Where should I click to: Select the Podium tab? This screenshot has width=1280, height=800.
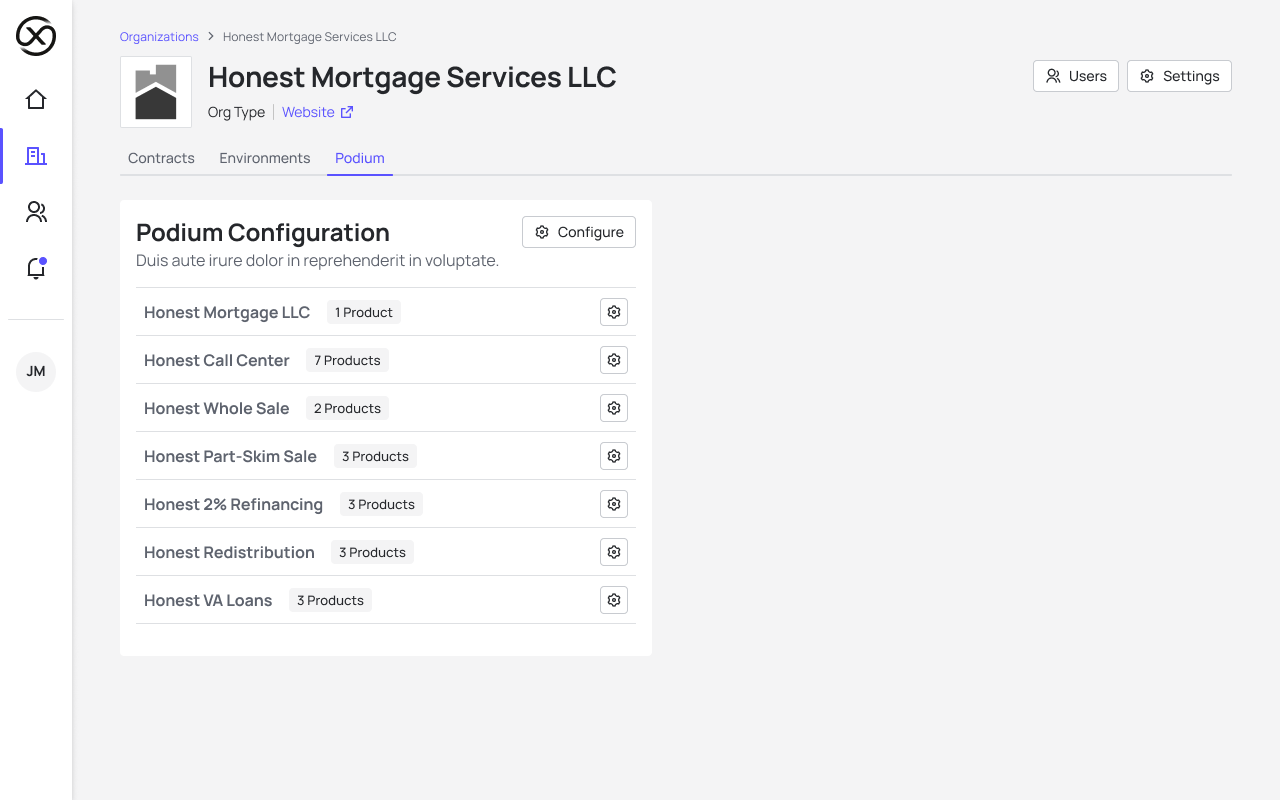360,158
